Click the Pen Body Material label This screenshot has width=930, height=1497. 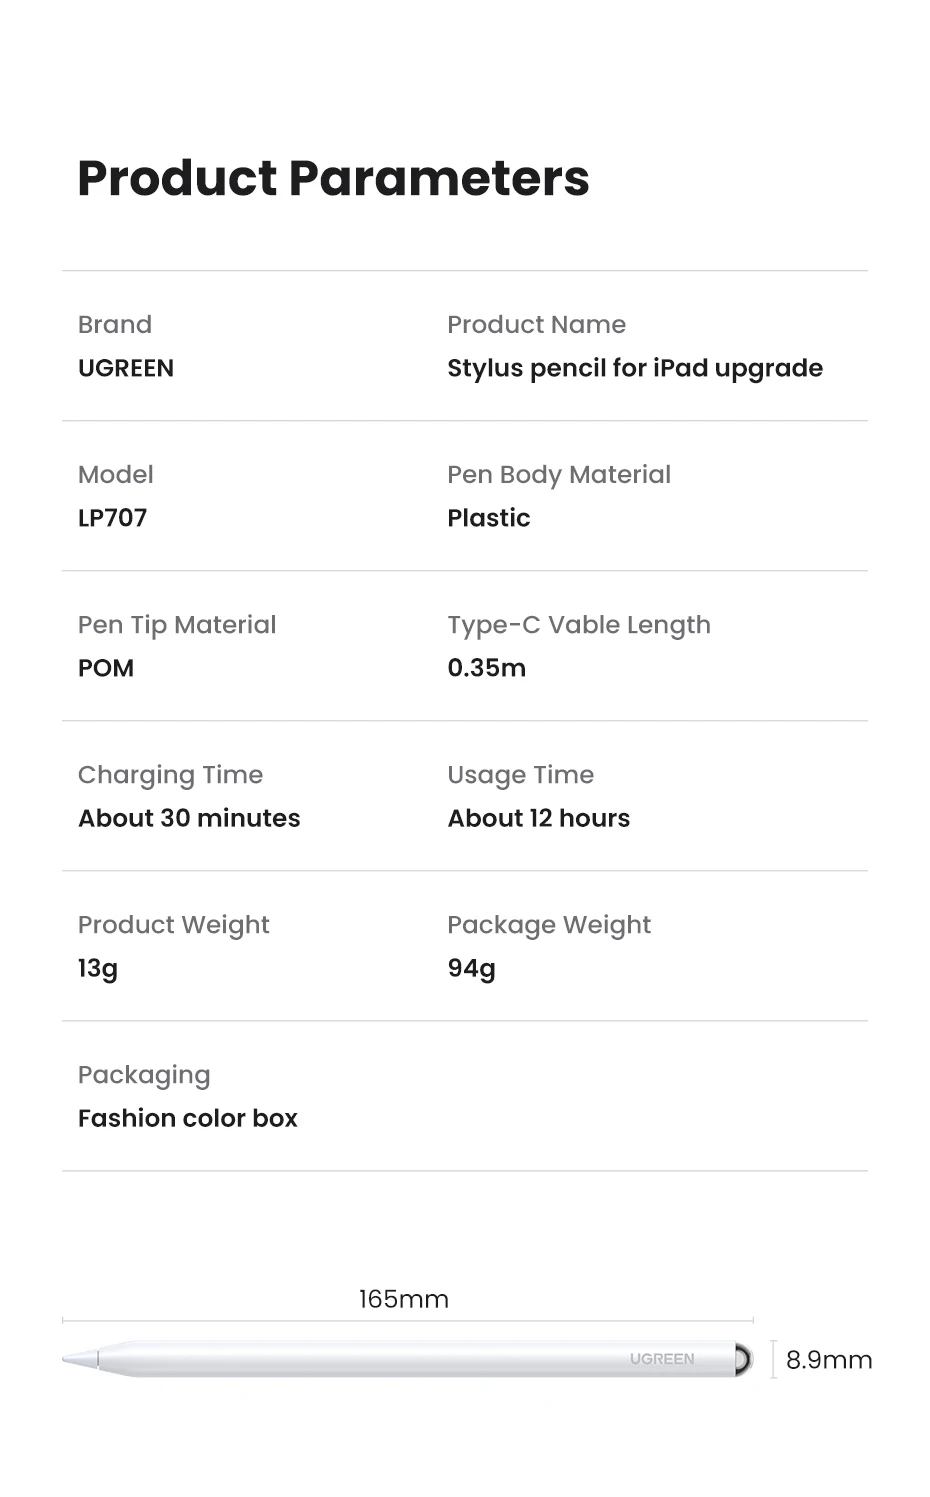tap(558, 474)
